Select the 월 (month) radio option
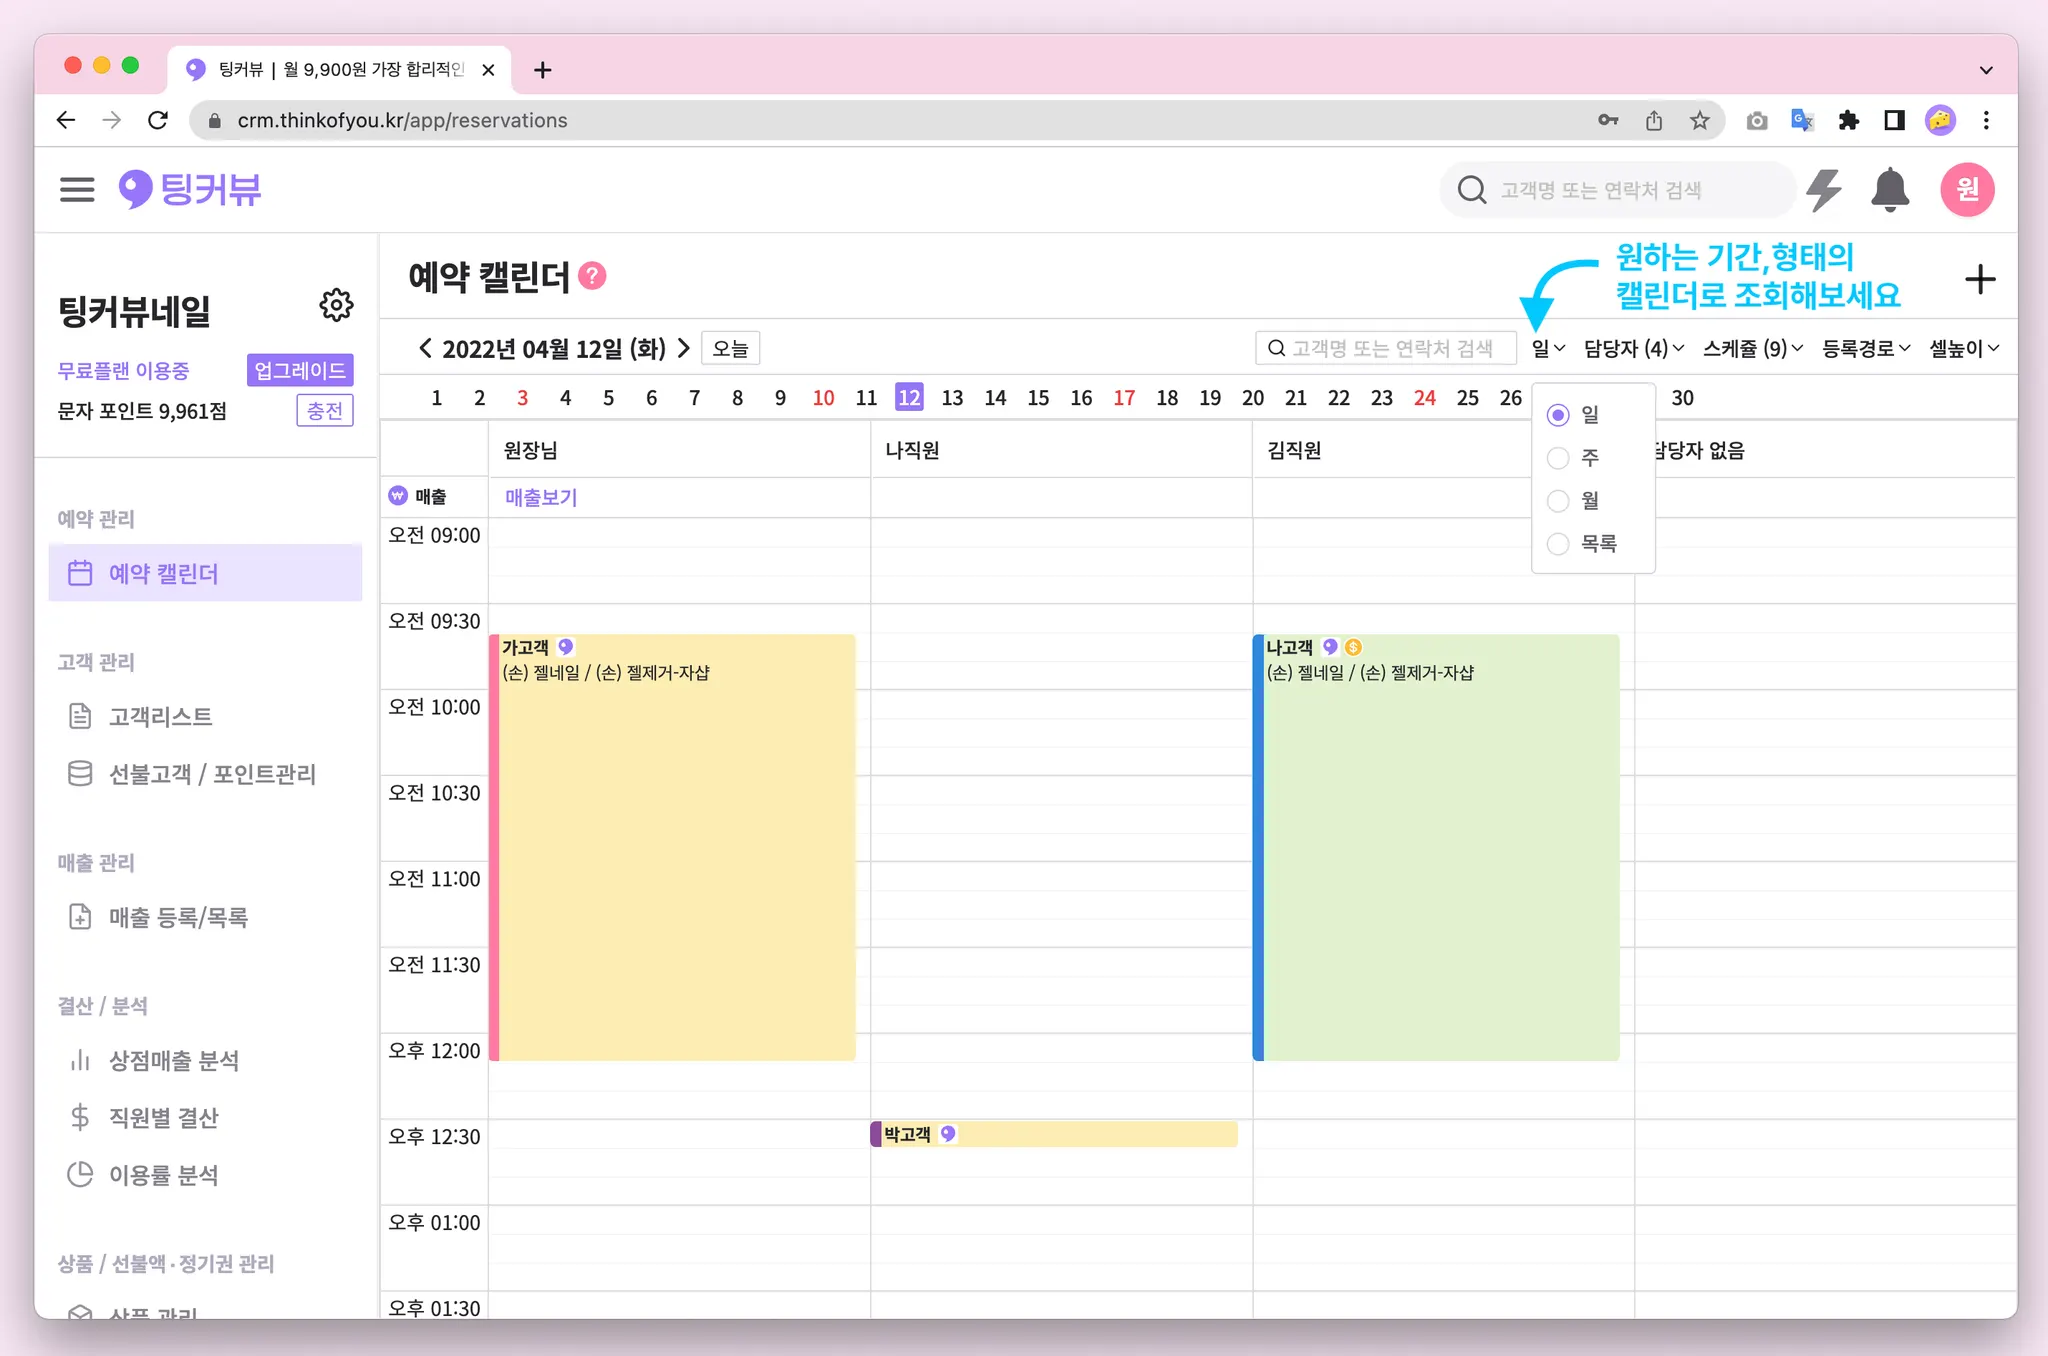The height and width of the screenshot is (1356, 2048). (1558, 501)
